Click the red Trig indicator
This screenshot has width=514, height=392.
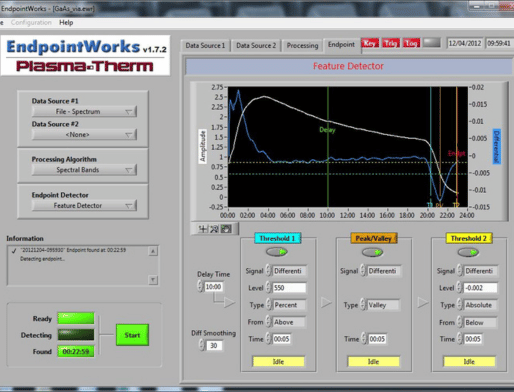click(x=390, y=43)
